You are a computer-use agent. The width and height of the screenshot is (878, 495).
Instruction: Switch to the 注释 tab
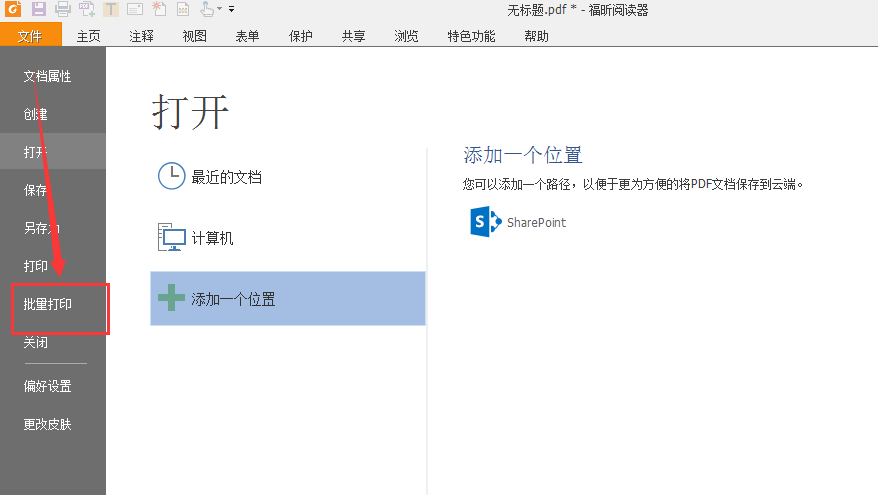click(141, 36)
